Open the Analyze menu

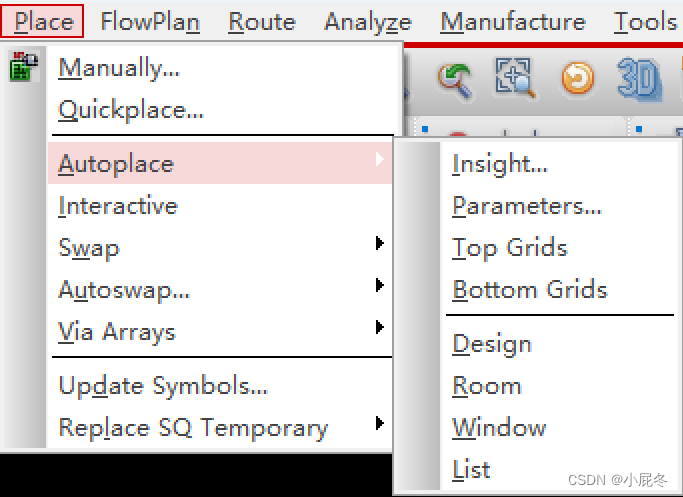(x=368, y=22)
